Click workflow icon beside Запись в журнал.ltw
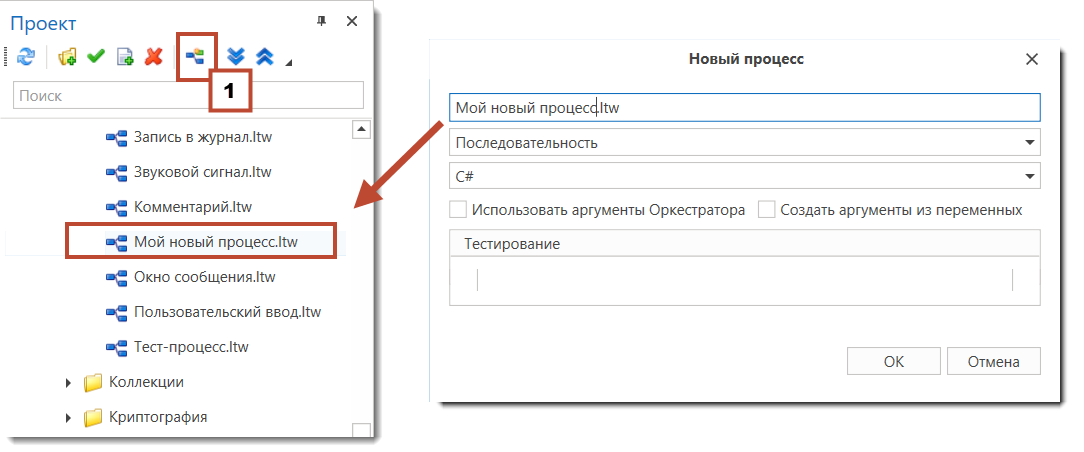This screenshot has height=452, width=1084. coord(115,138)
